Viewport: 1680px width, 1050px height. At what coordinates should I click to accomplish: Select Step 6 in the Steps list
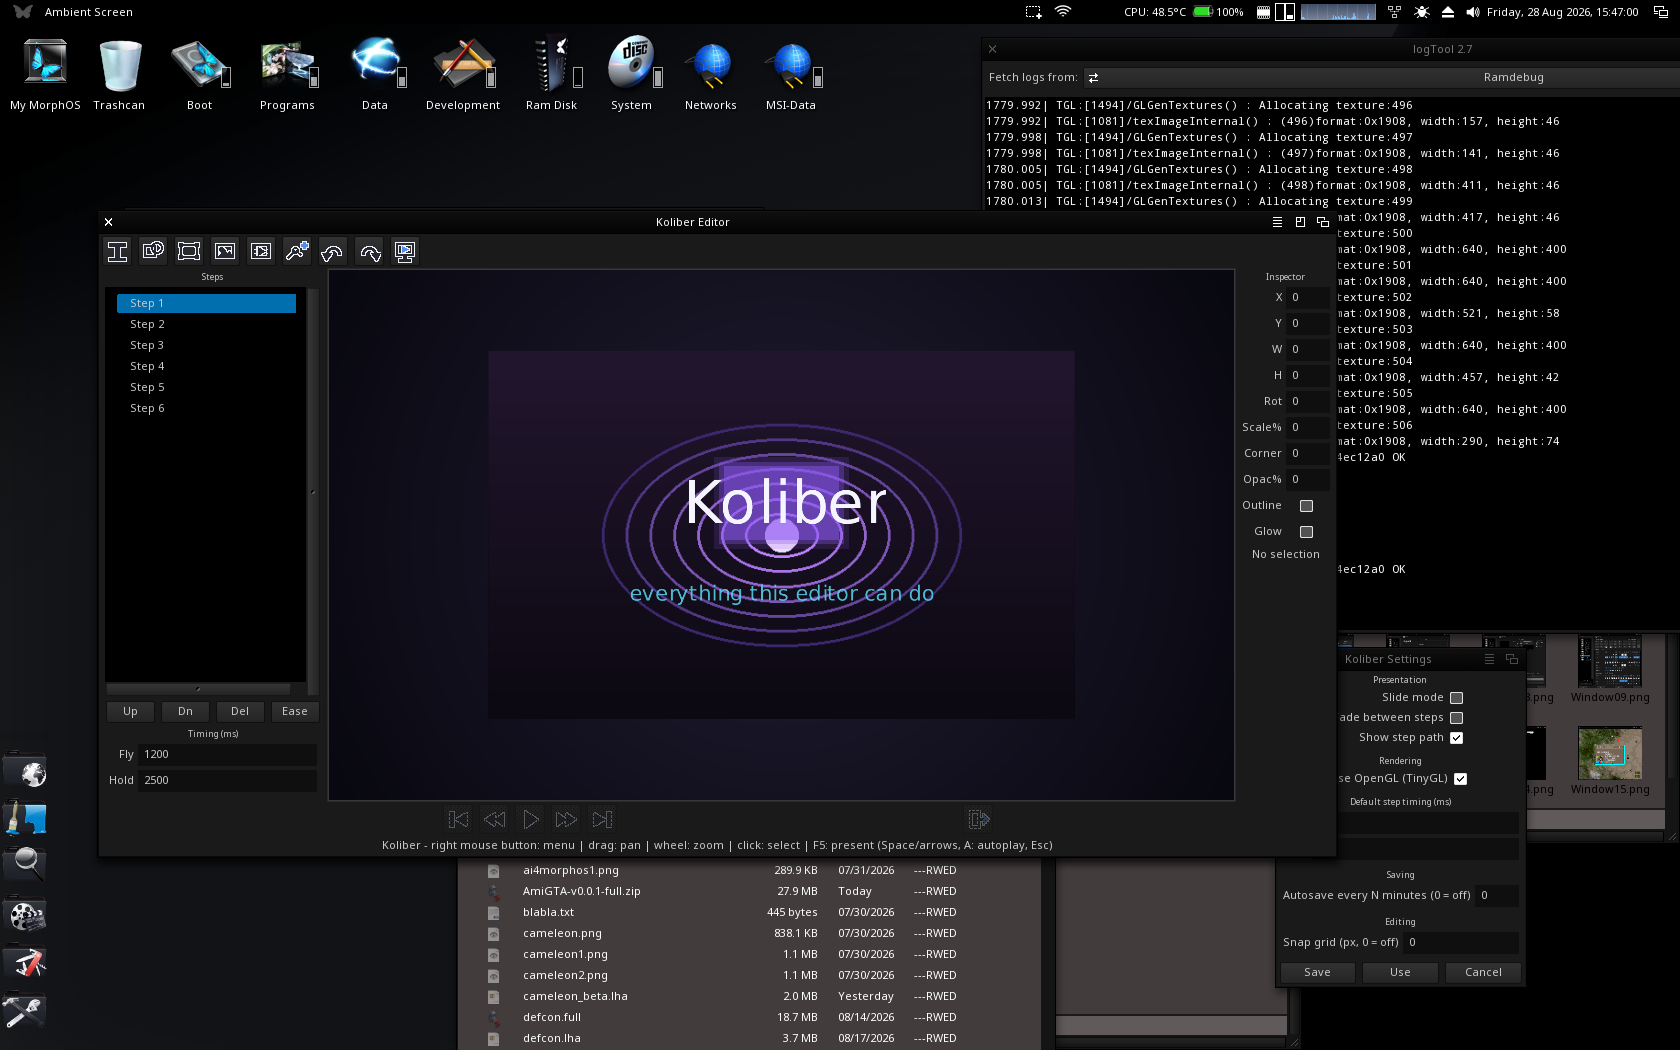206,408
